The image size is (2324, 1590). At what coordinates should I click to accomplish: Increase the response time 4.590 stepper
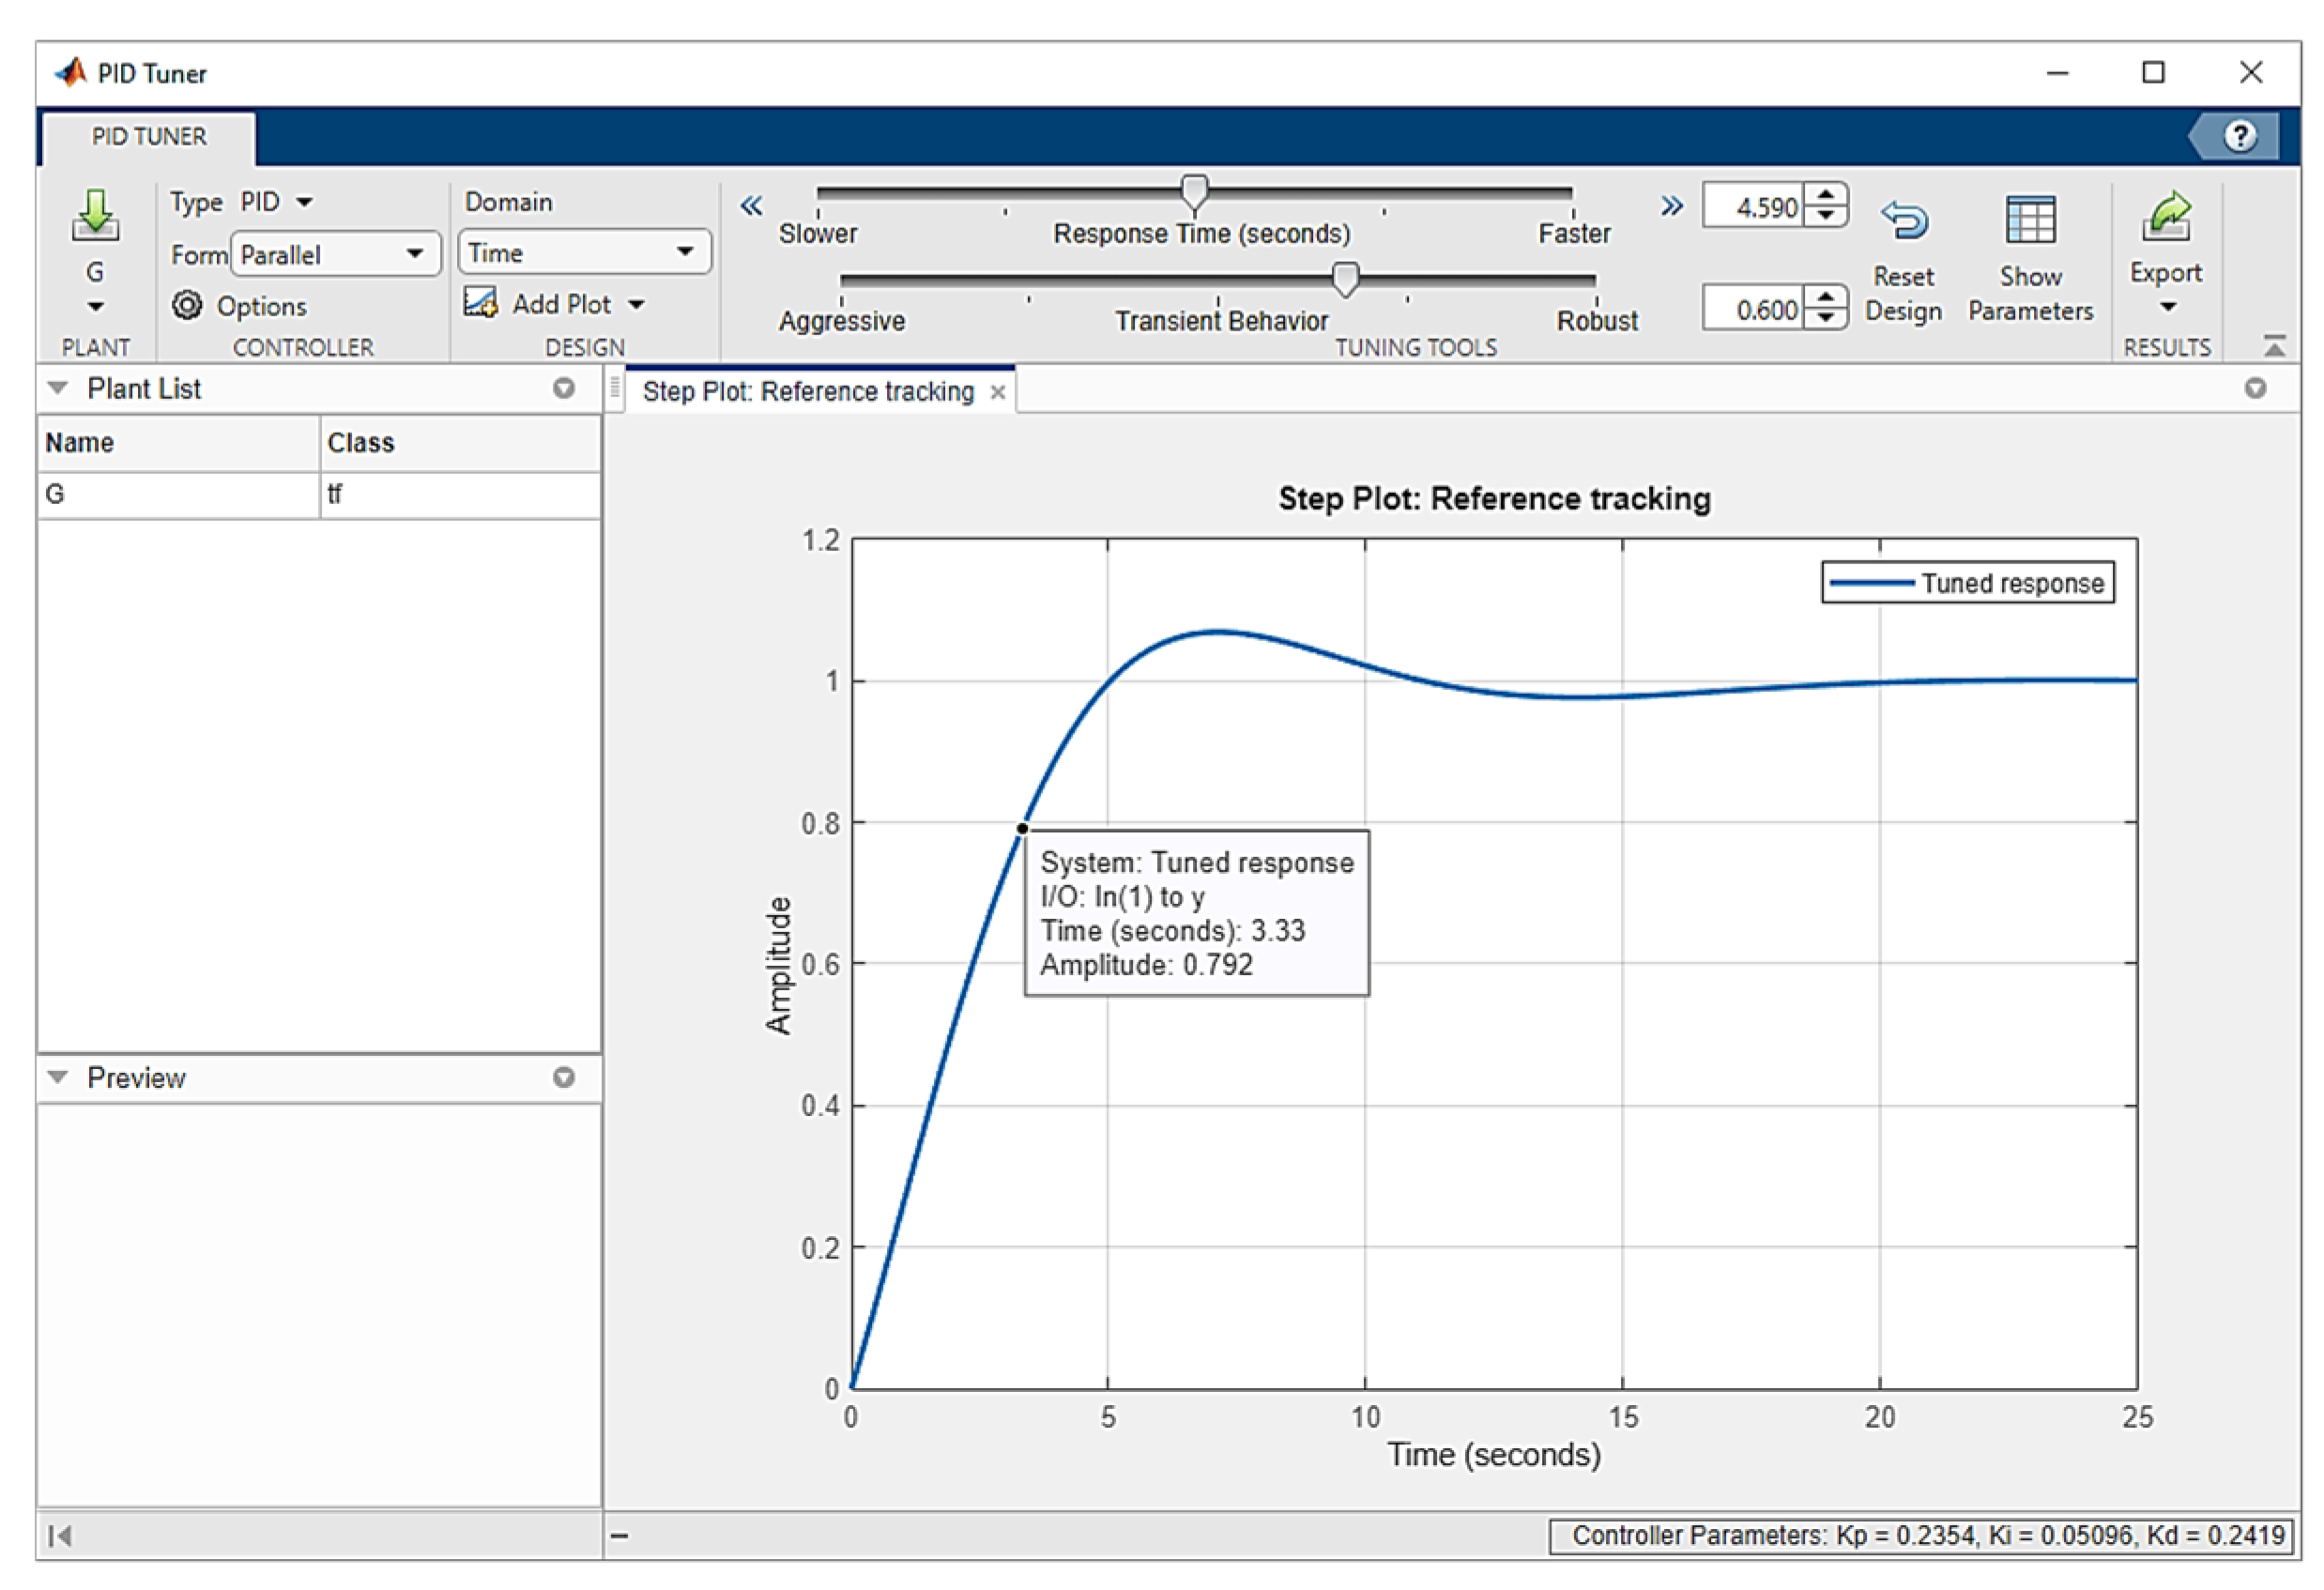1826,195
